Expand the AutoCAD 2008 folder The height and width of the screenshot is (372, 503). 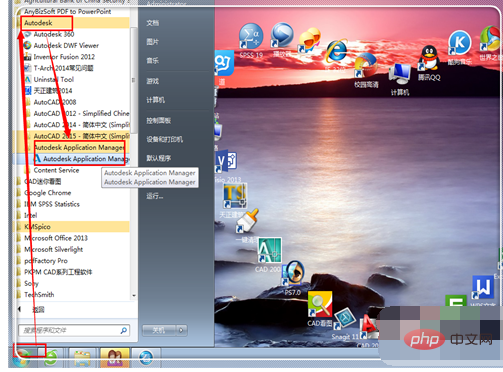[55, 102]
